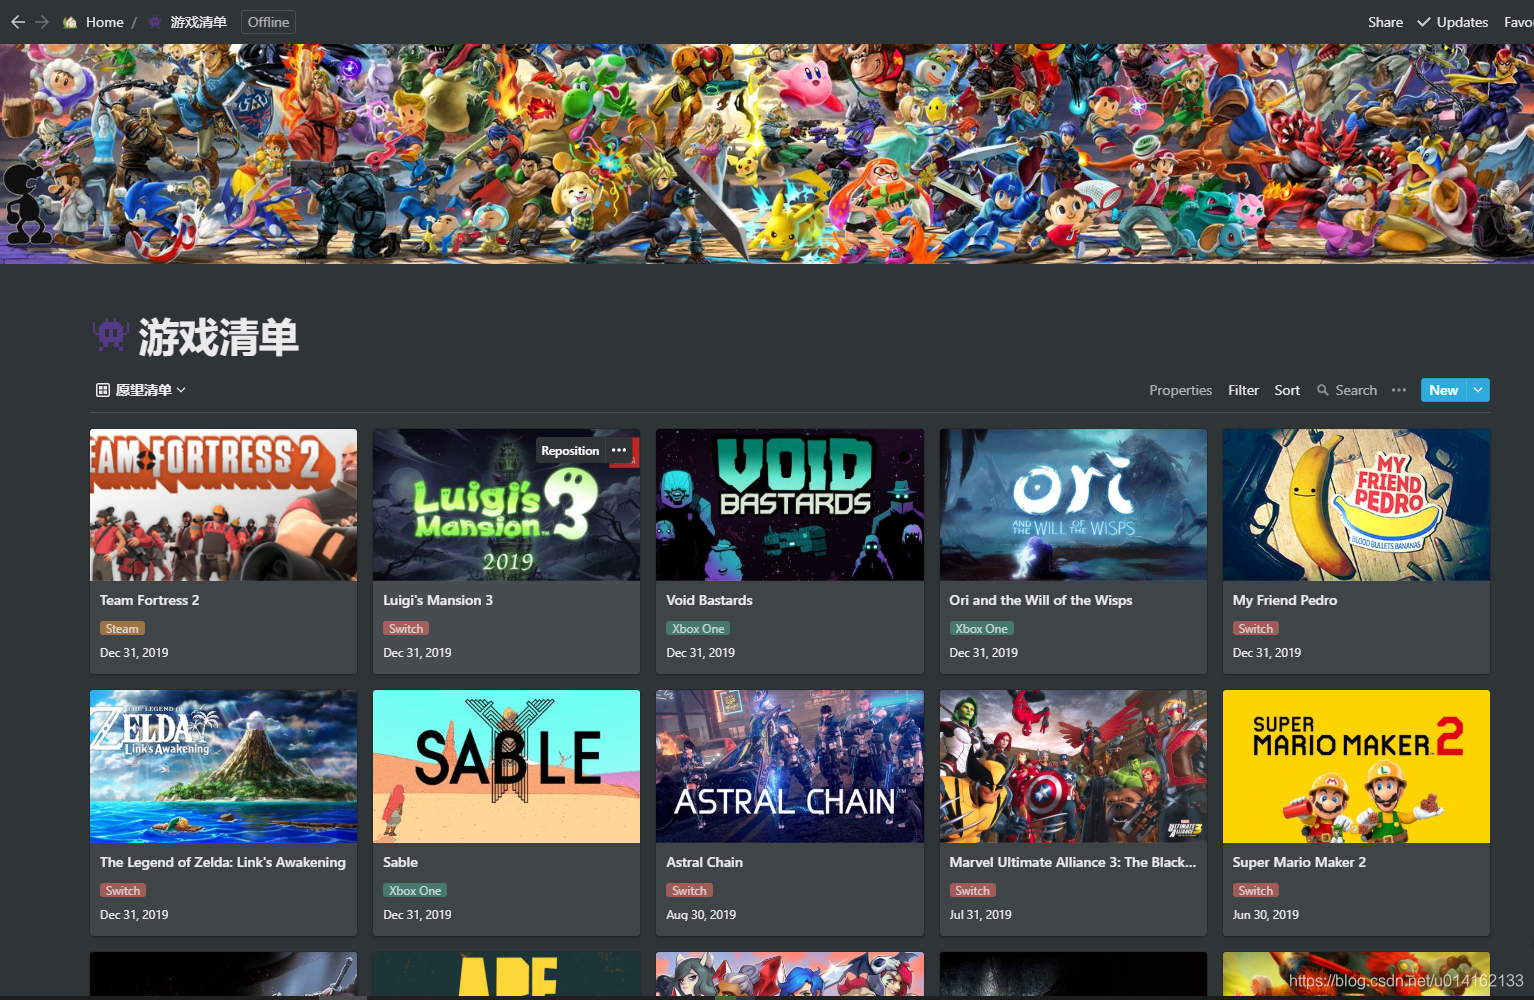The height and width of the screenshot is (1000, 1534).
Task: Click the magnifier search icon
Action: 1323,390
